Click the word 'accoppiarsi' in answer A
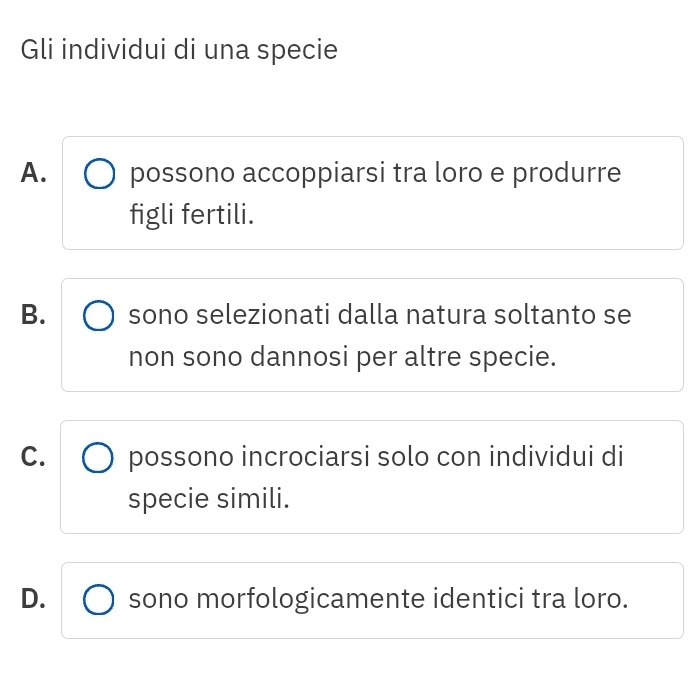 tap(313, 174)
